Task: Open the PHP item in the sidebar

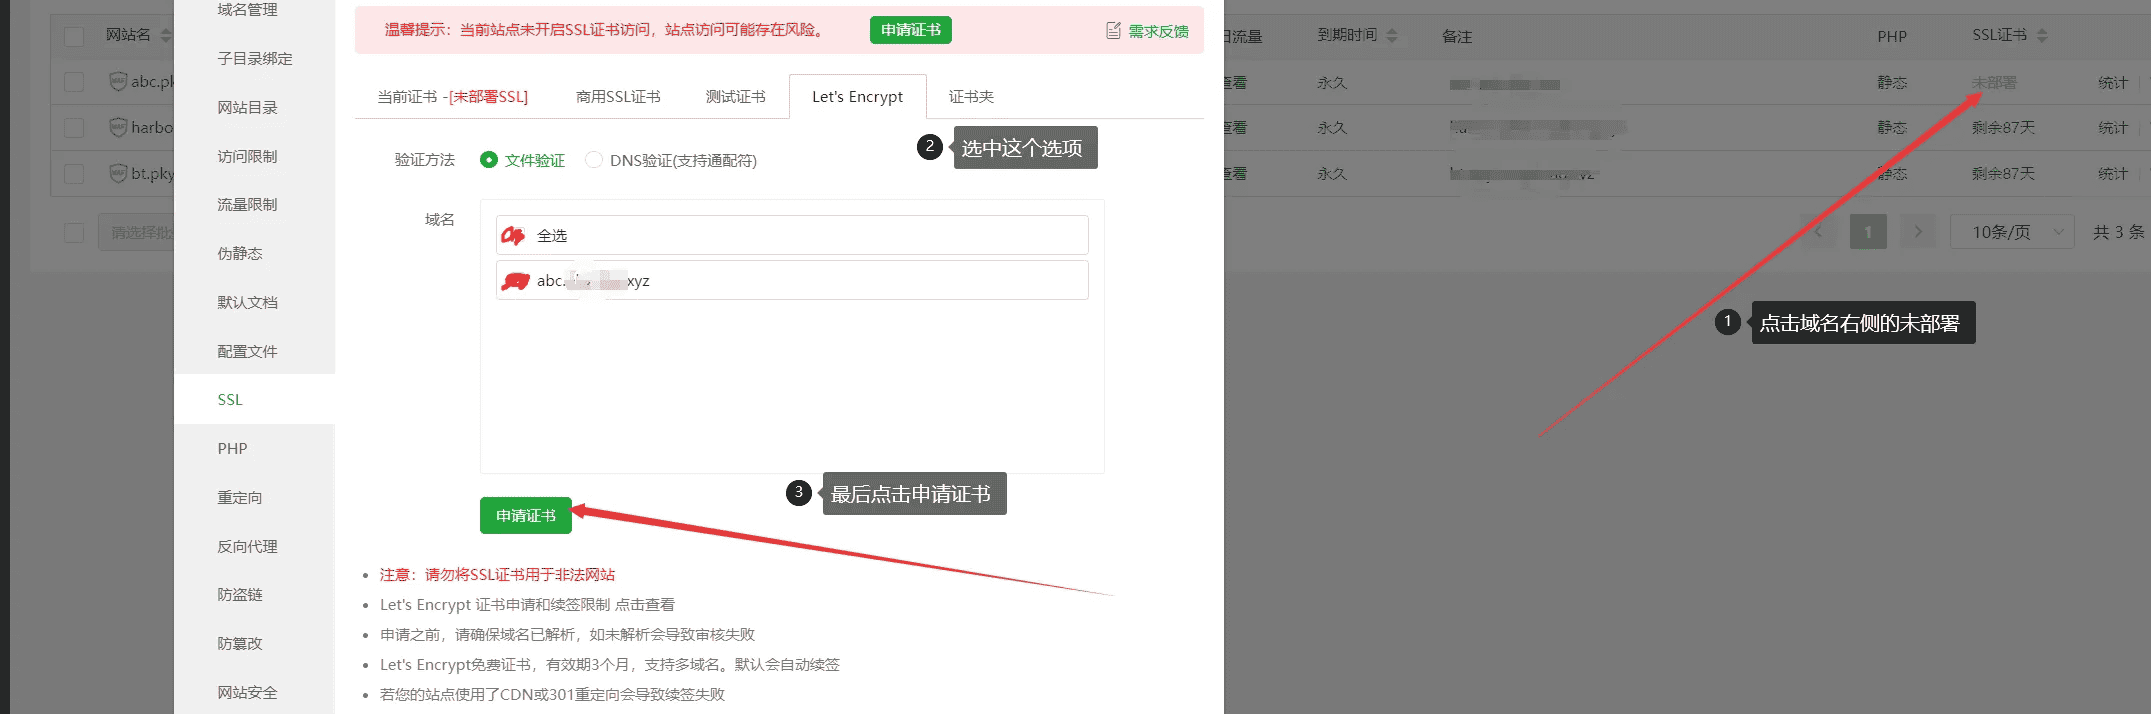Action: [x=232, y=448]
